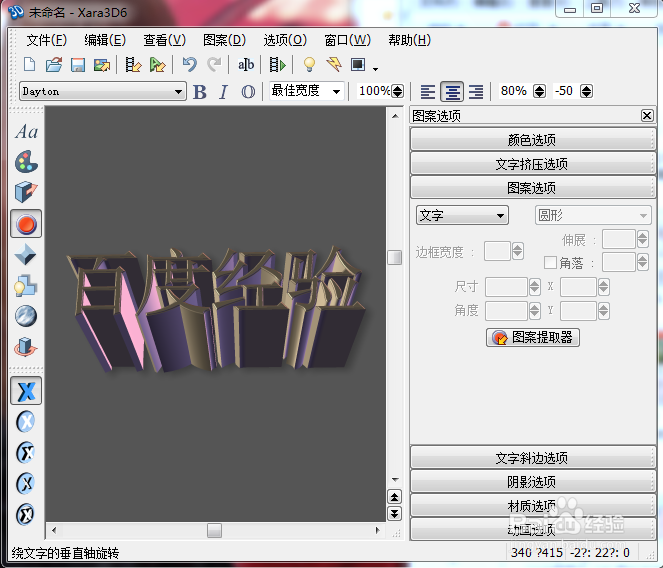Click the import animation filmstrip icon
Image resolution: width=663 pixels, height=568 pixels.
(x=133, y=65)
